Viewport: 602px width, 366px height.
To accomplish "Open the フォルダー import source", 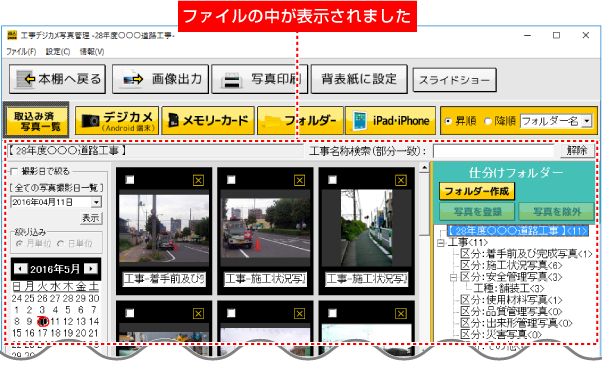I will click(x=299, y=121).
